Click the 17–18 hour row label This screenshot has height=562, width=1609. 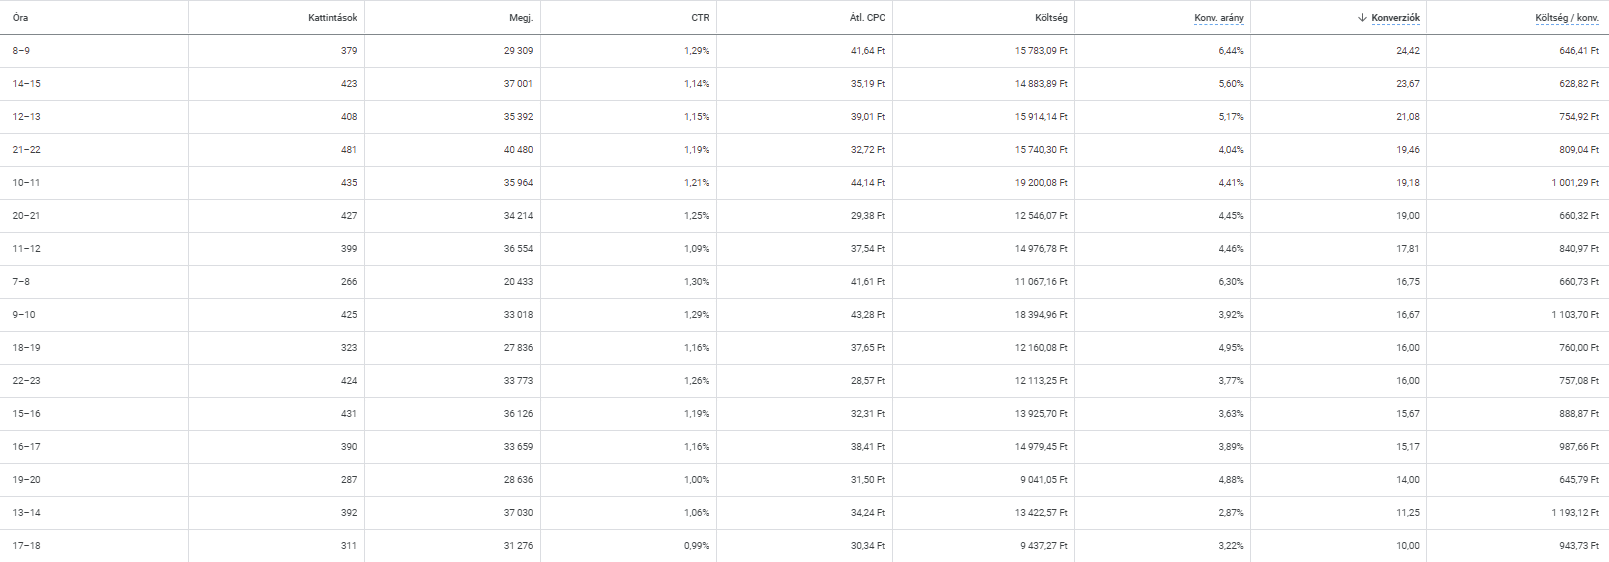(x=27, y=546)
